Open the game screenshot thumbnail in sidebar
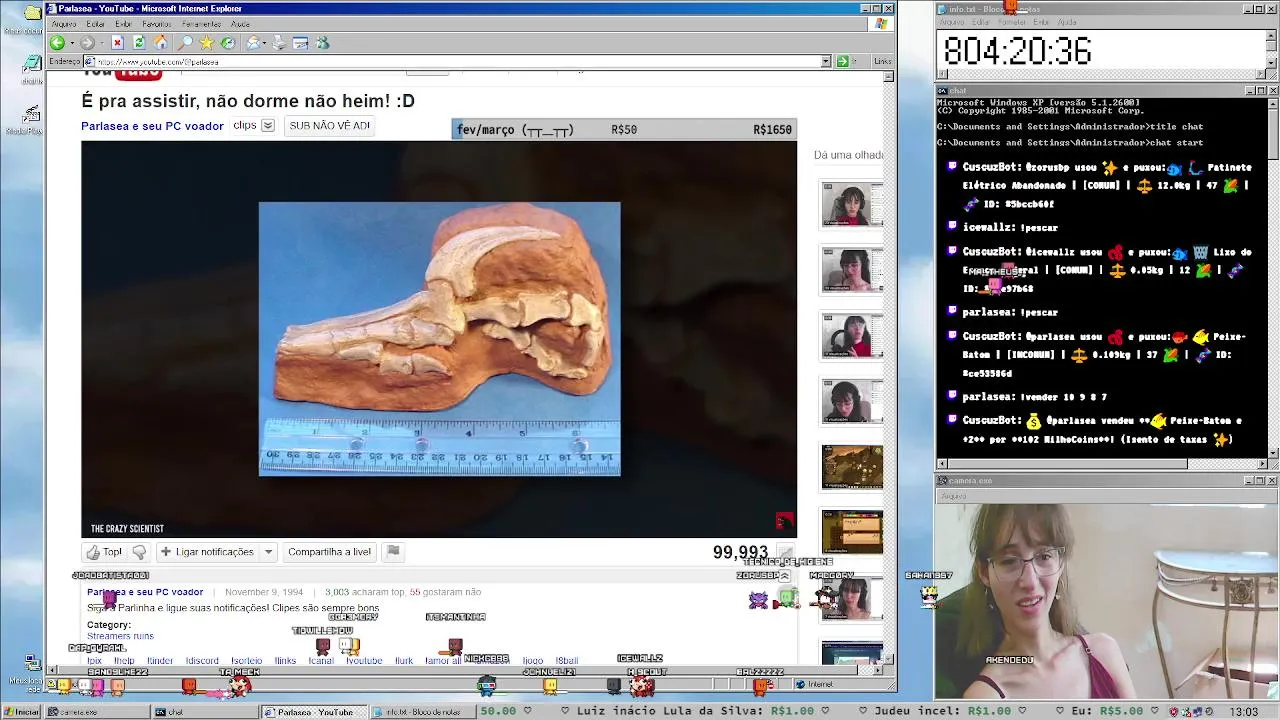The height and width of the screenshot is (720, 1280). coord(852,467)
